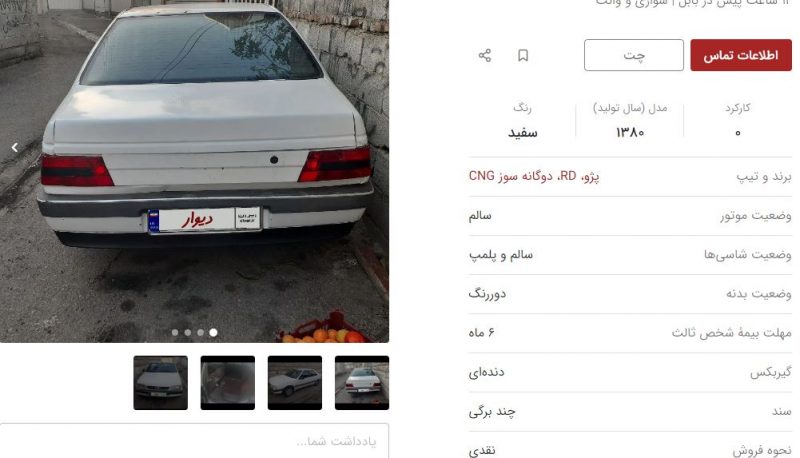800x458 pixels.
Task: Show the previous photo with left arrow
Action: [15, 147]
